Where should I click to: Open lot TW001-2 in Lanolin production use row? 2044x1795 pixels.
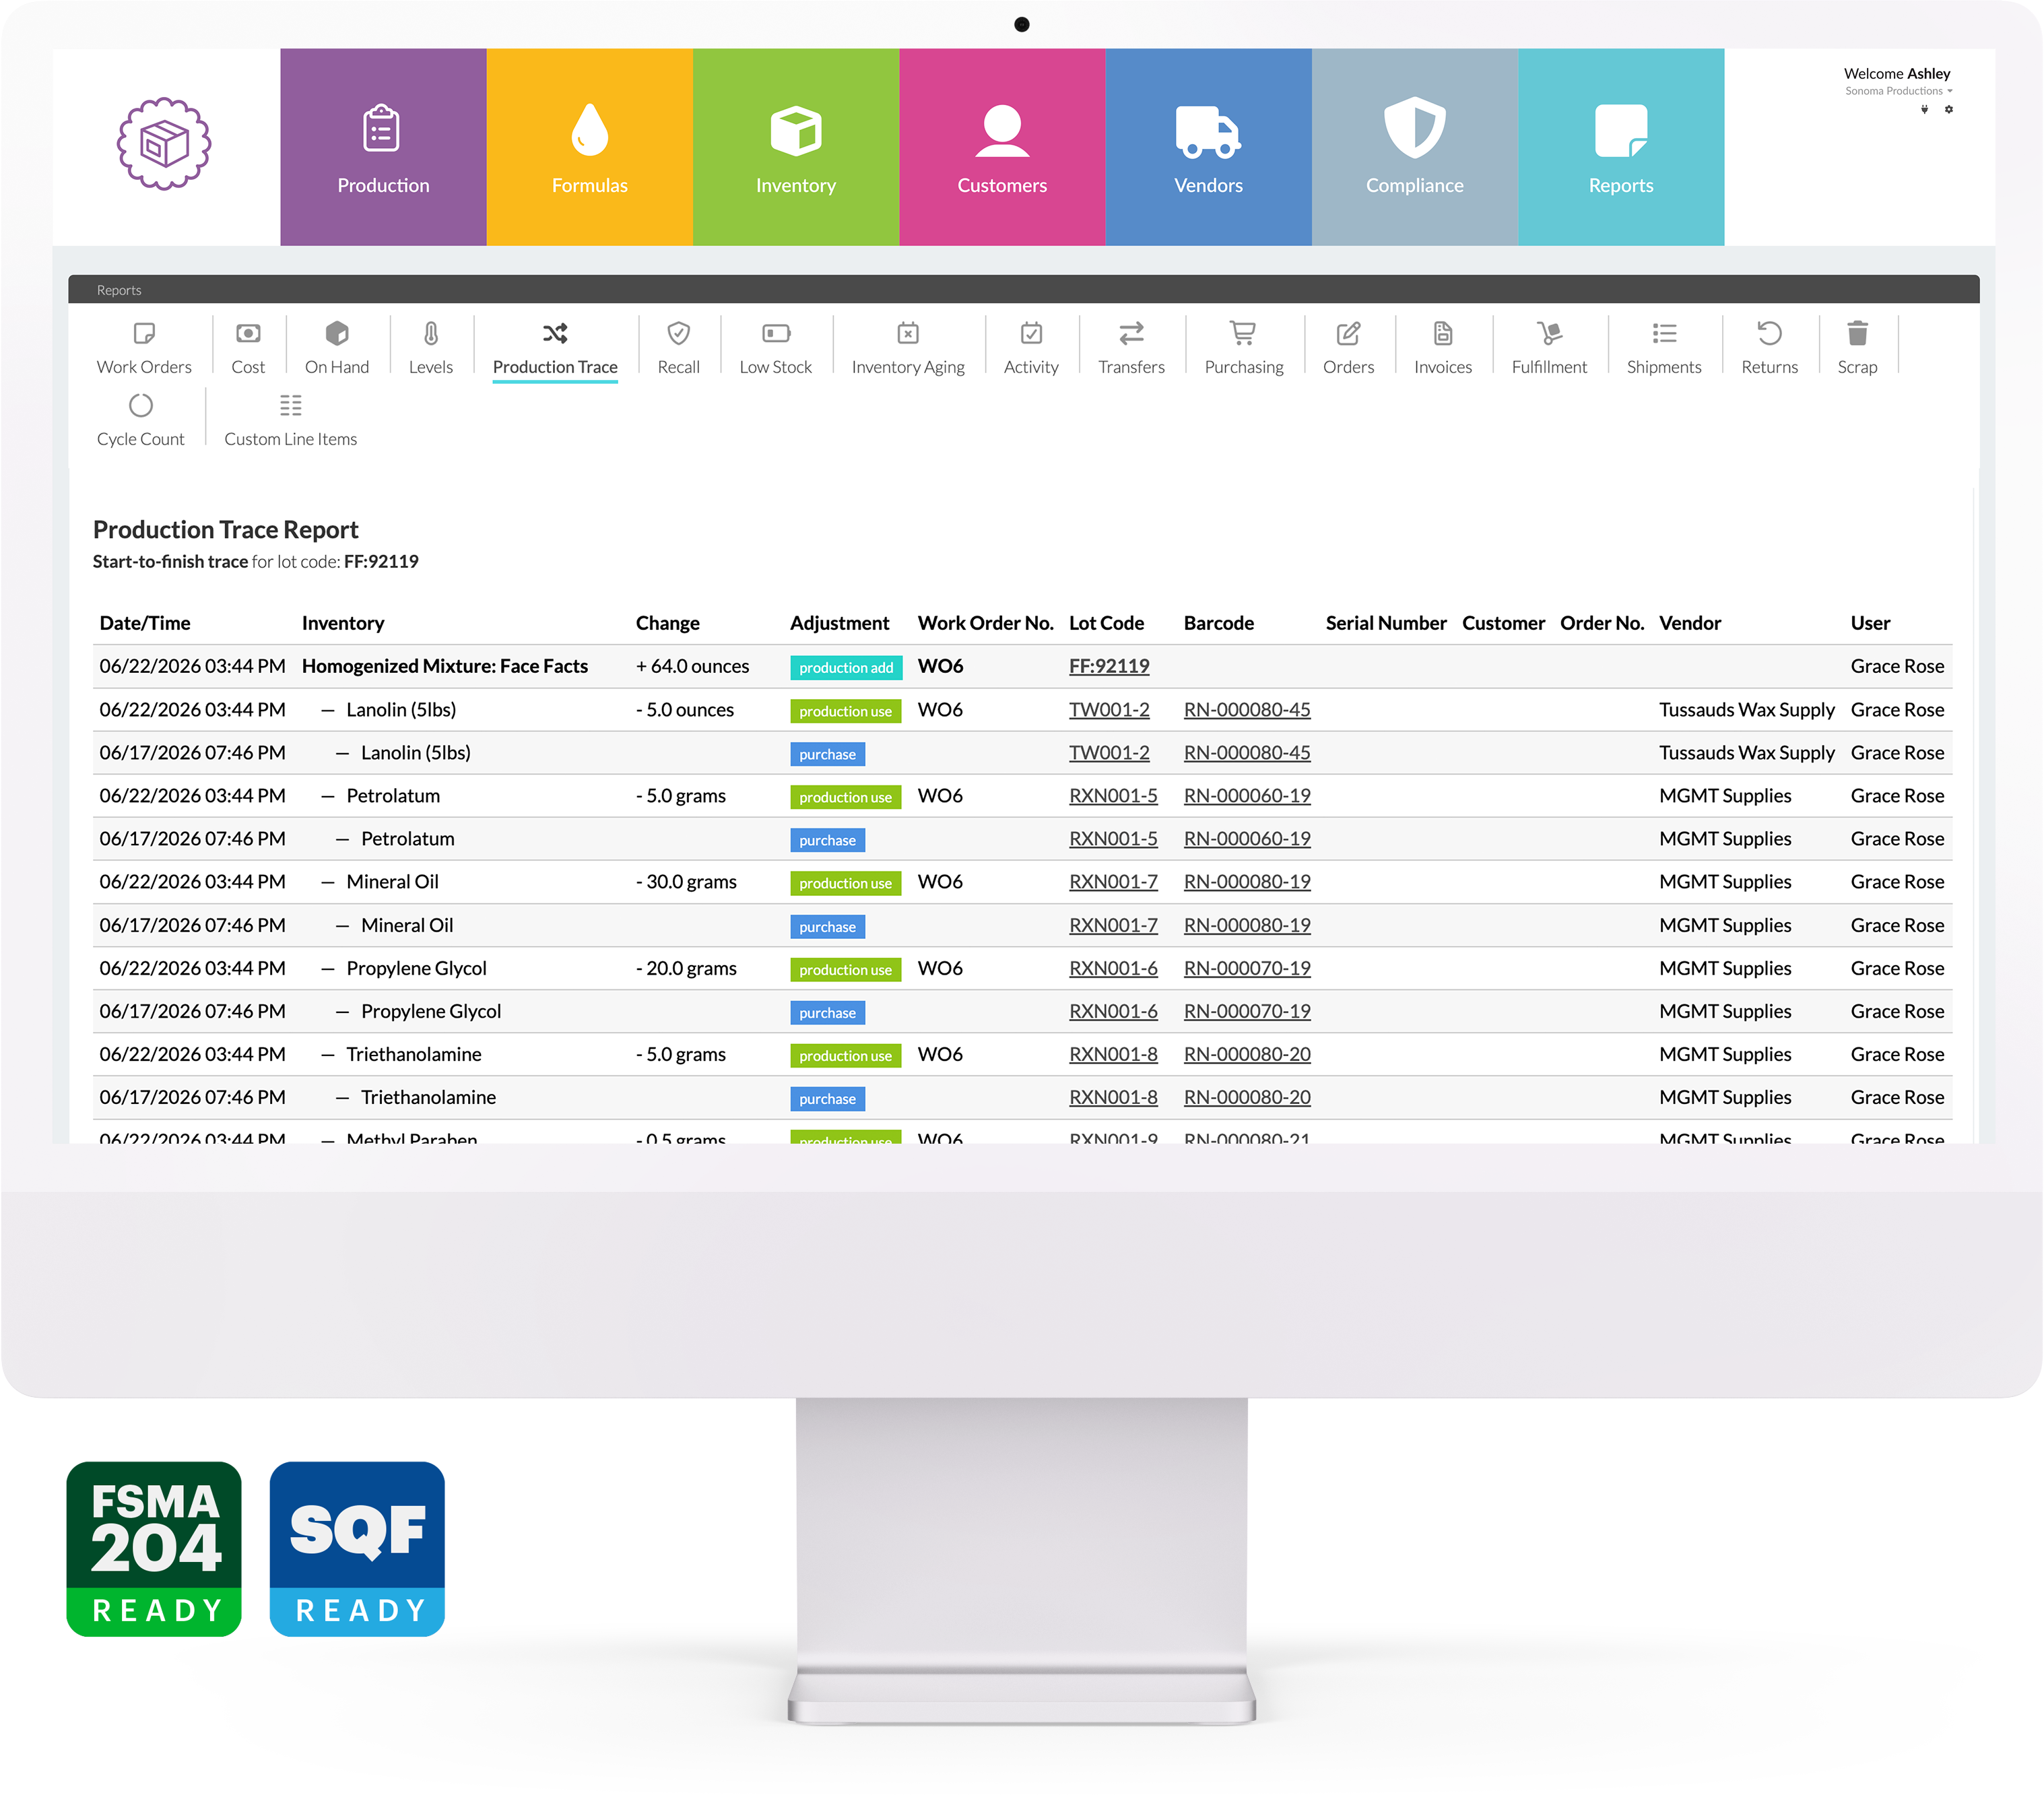pyautogui.click(x=1109, y=709)
